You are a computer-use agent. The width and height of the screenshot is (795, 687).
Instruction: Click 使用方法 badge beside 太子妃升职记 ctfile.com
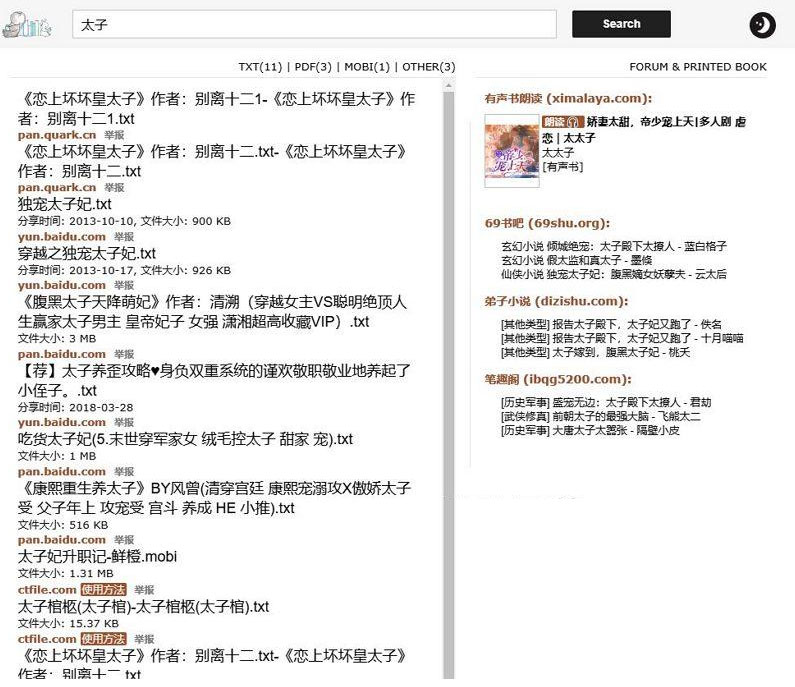coord(103,590)
